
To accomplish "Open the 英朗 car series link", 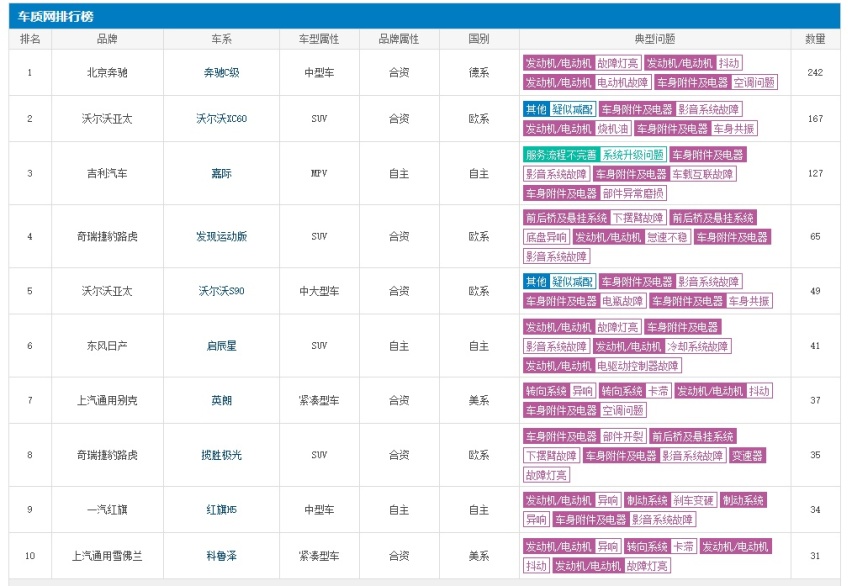I will [x=221, y=401].
